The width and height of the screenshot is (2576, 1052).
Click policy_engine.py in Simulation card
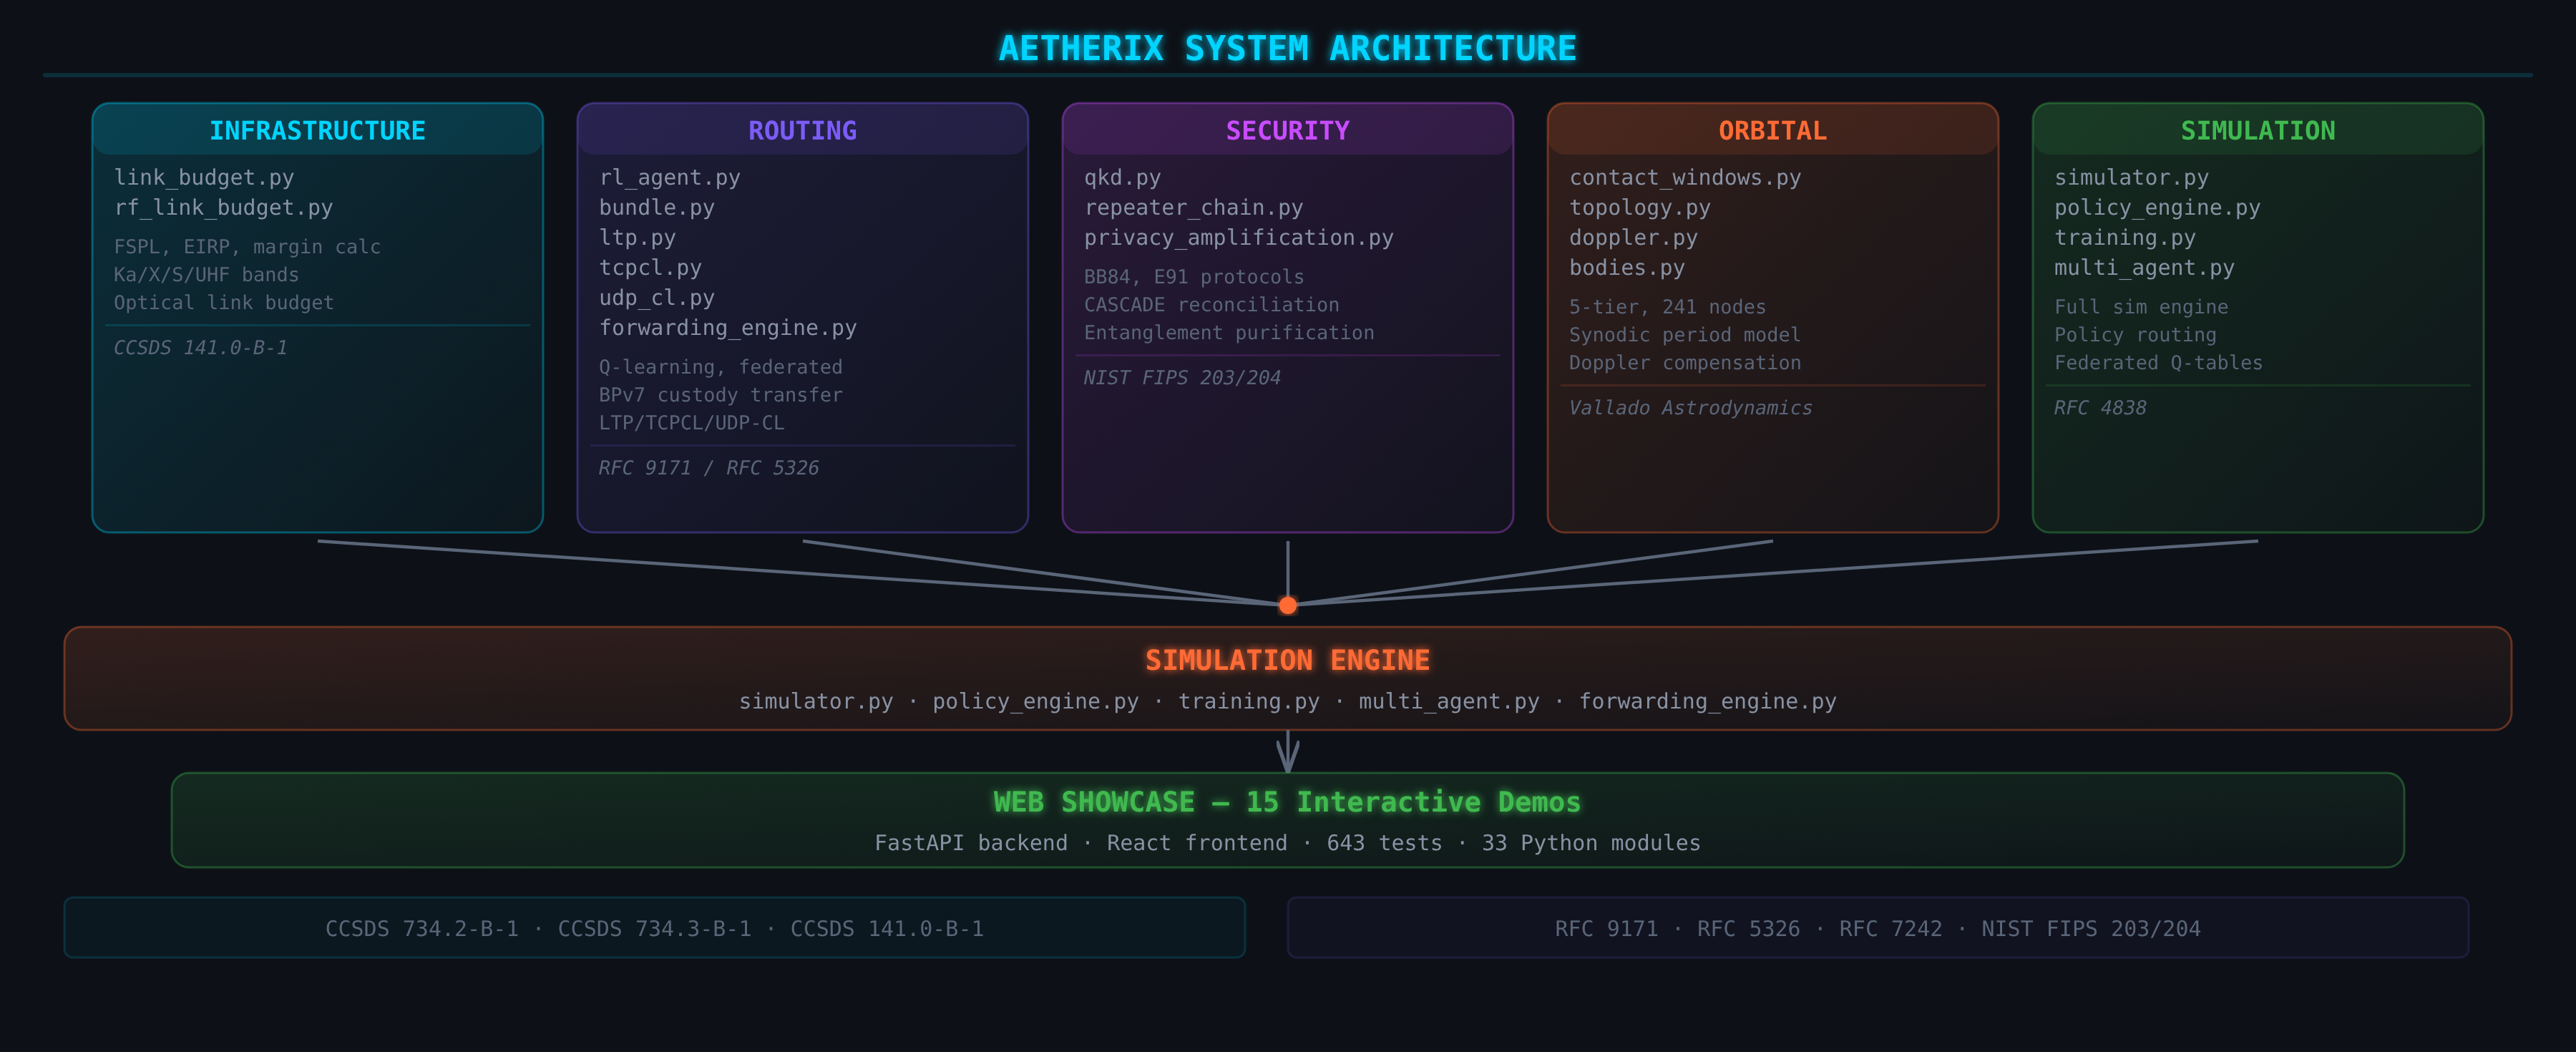tap(2157, 208)
